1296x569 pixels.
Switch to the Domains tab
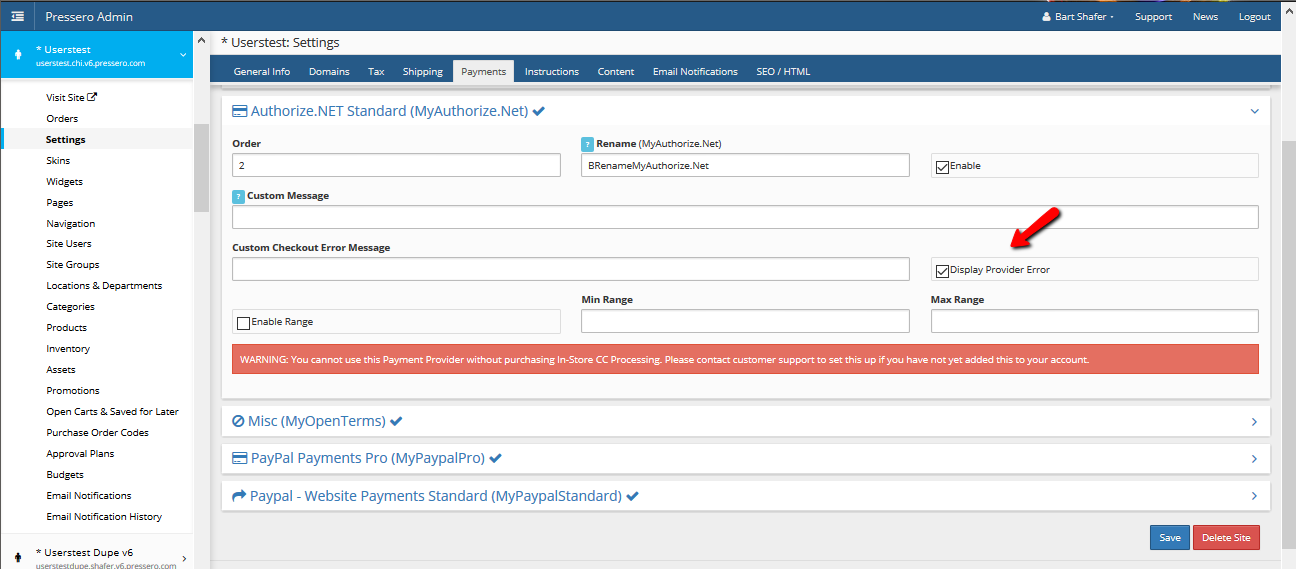point(329,72)
